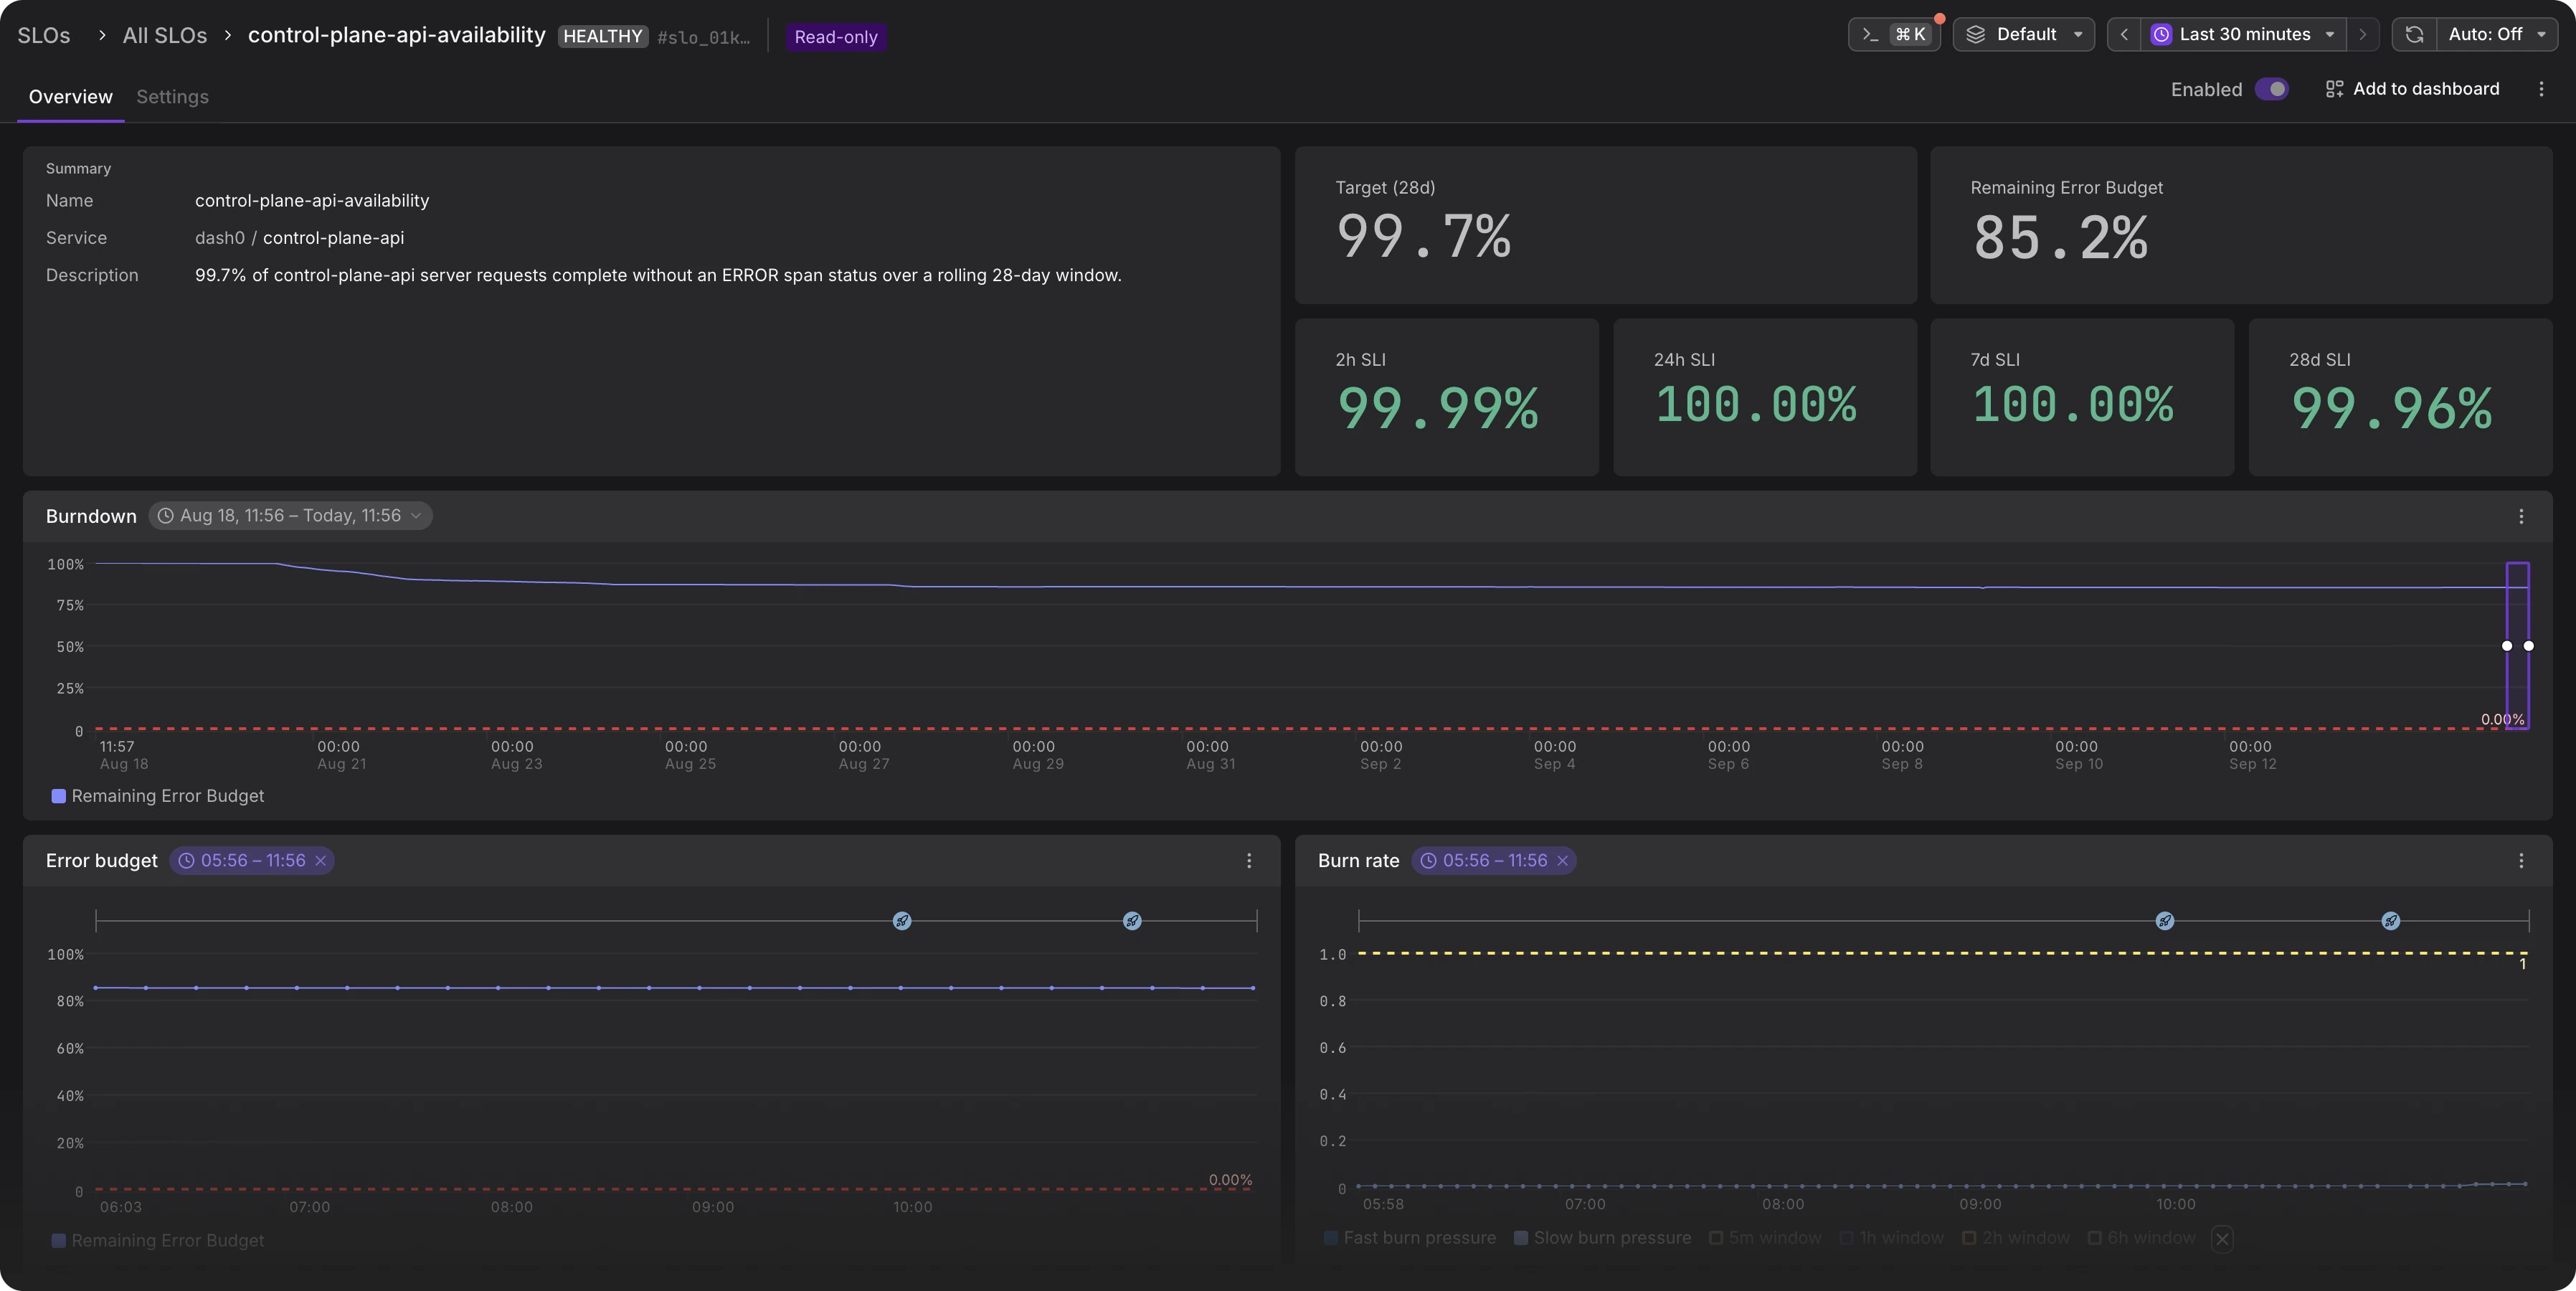
Task: Toggle Slow burn pressure series
Action: (x=1602, y=1238)
